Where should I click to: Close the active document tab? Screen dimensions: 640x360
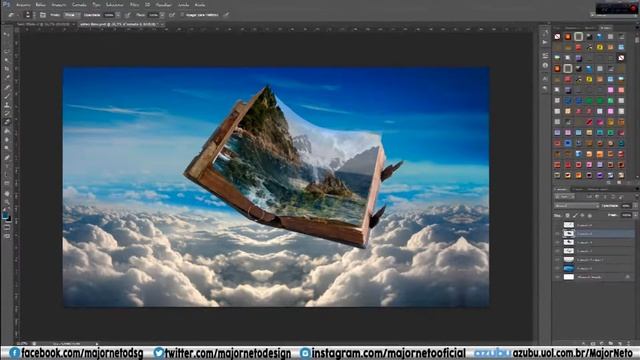tap(162, 24)
